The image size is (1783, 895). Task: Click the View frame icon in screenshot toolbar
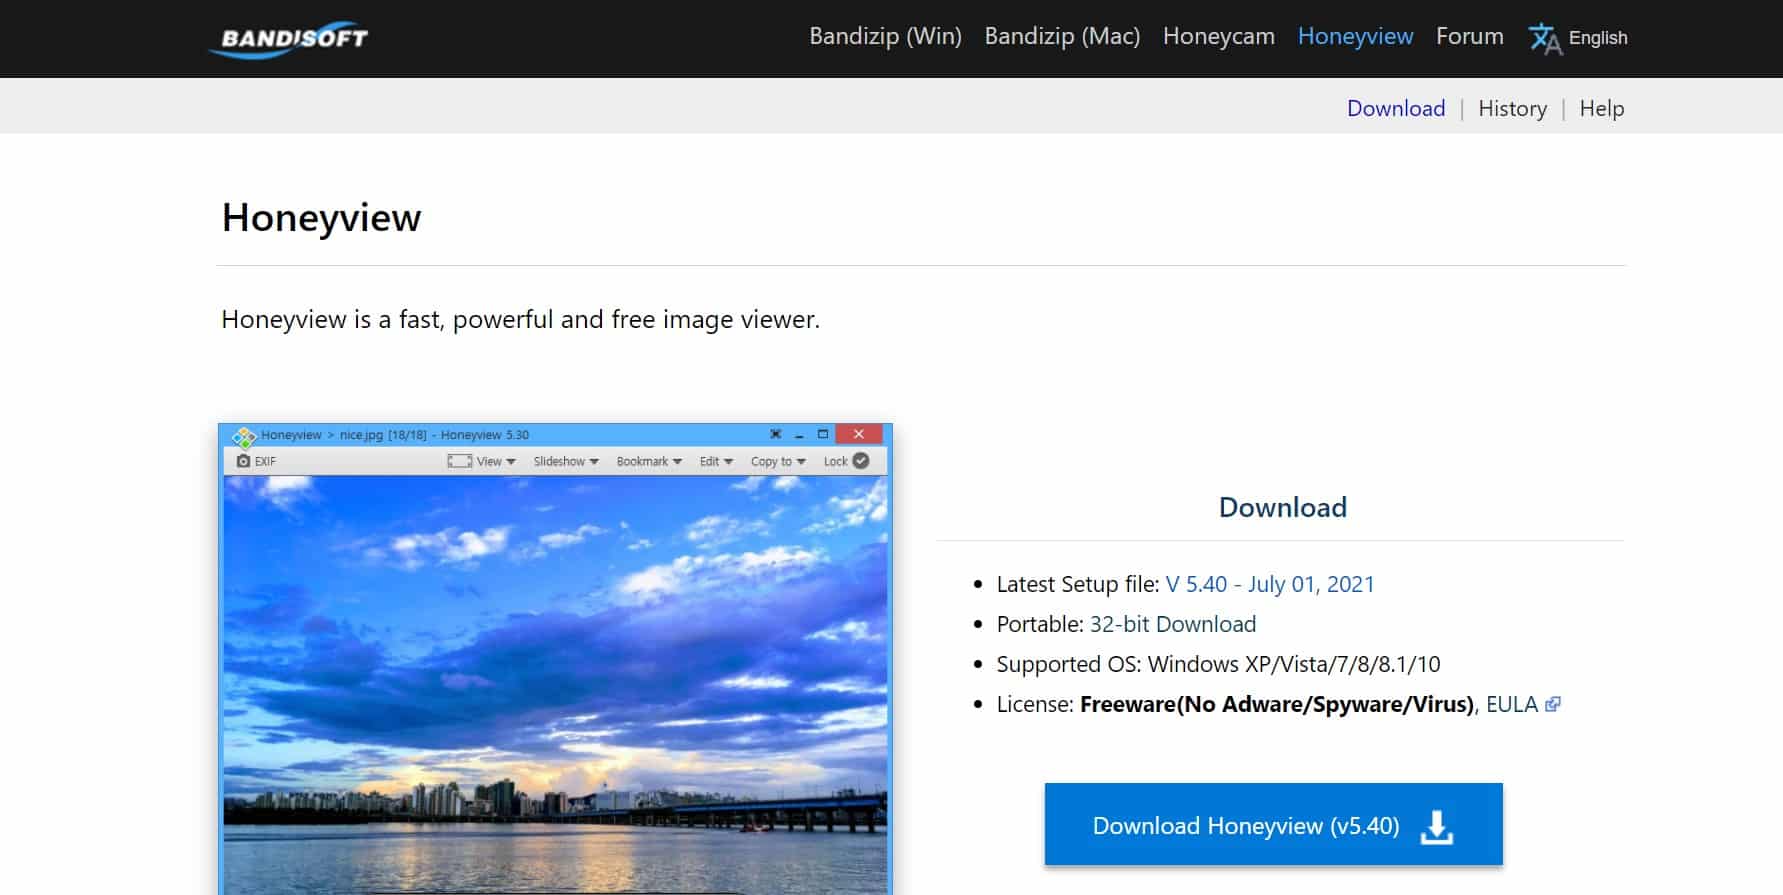(x=459, y=461)
